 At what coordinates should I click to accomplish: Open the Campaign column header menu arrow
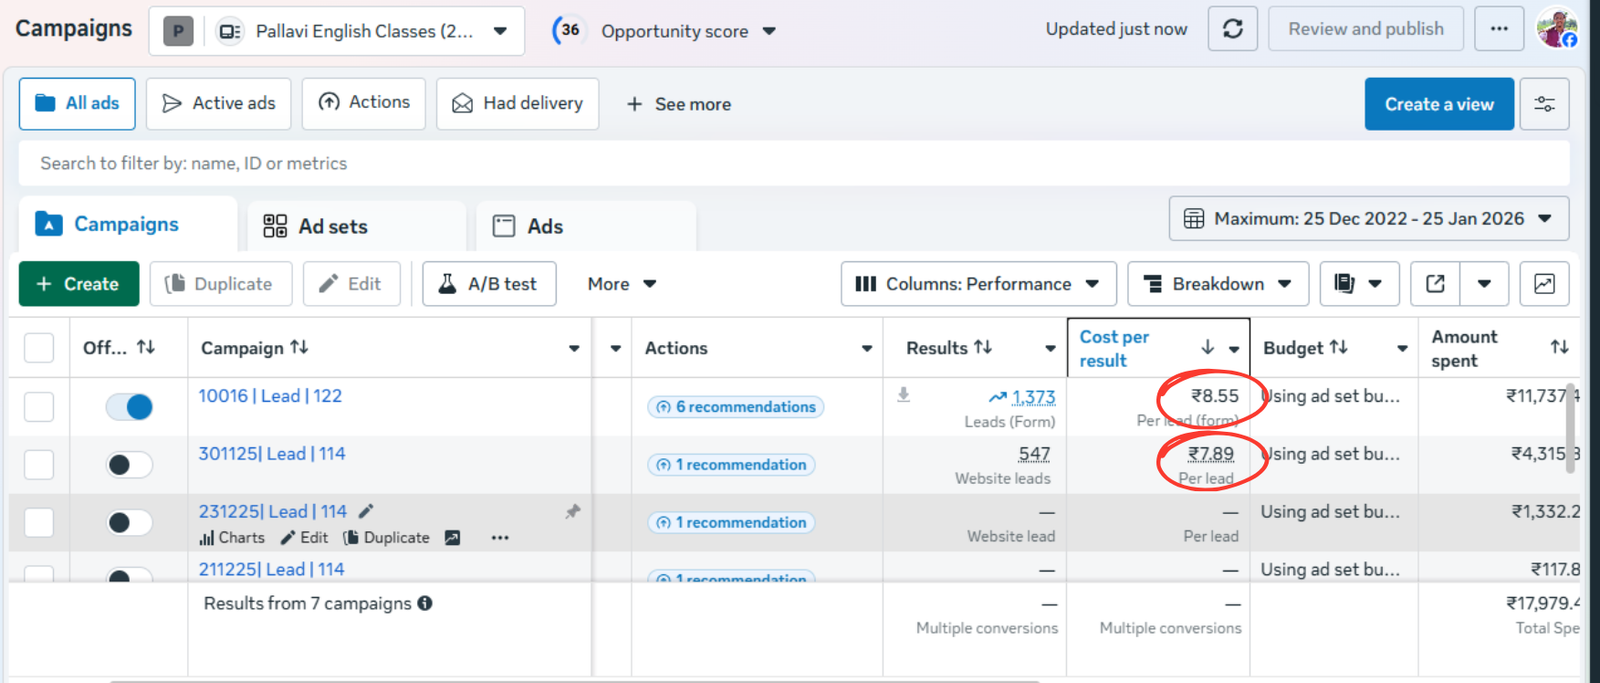point(574,348)
